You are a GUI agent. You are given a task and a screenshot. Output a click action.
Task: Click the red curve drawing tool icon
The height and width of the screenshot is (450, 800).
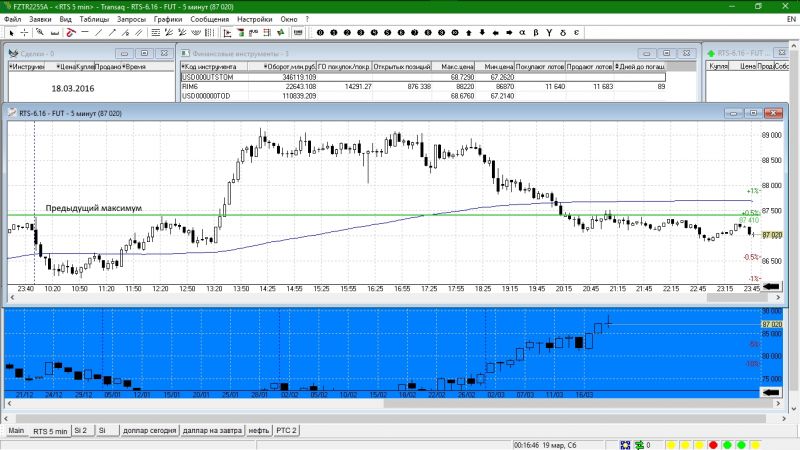coord(70,33)
